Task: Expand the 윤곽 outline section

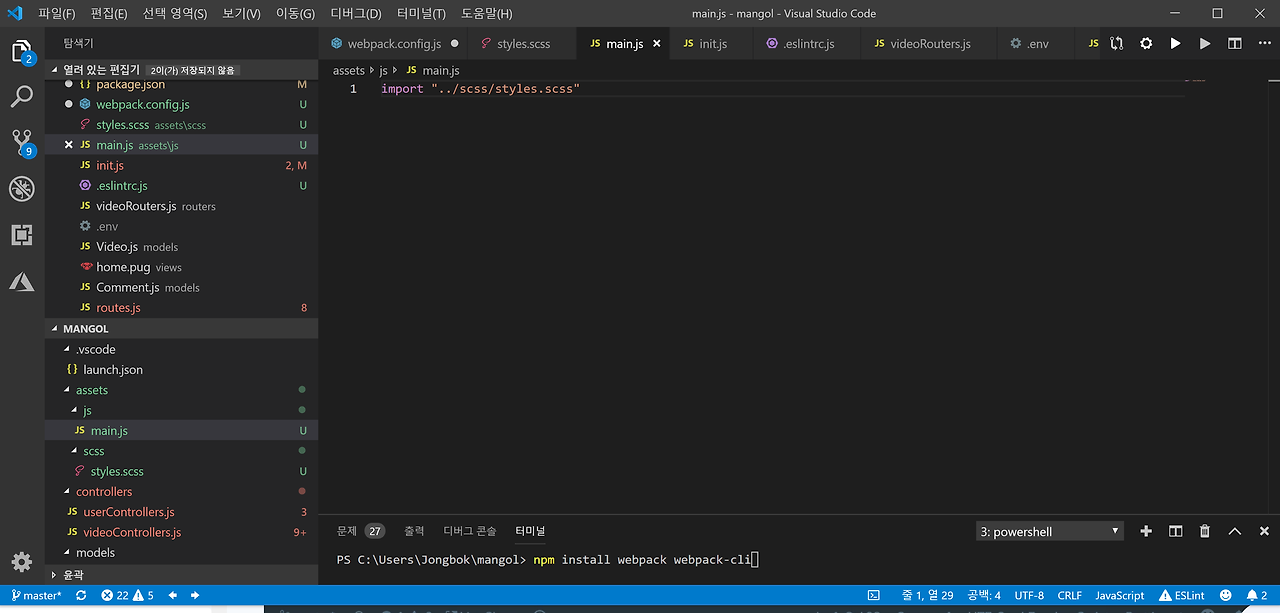Action: [x=181, y=575]
